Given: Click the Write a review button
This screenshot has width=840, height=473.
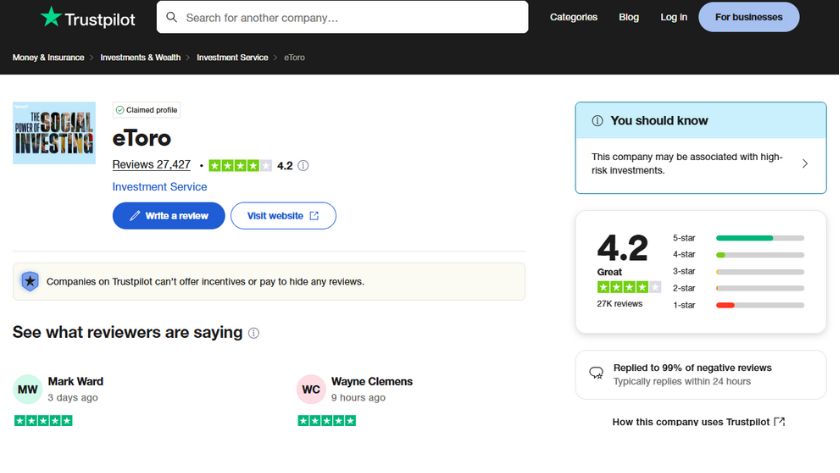Looking at the screenshot, I should tap(169, 216).
